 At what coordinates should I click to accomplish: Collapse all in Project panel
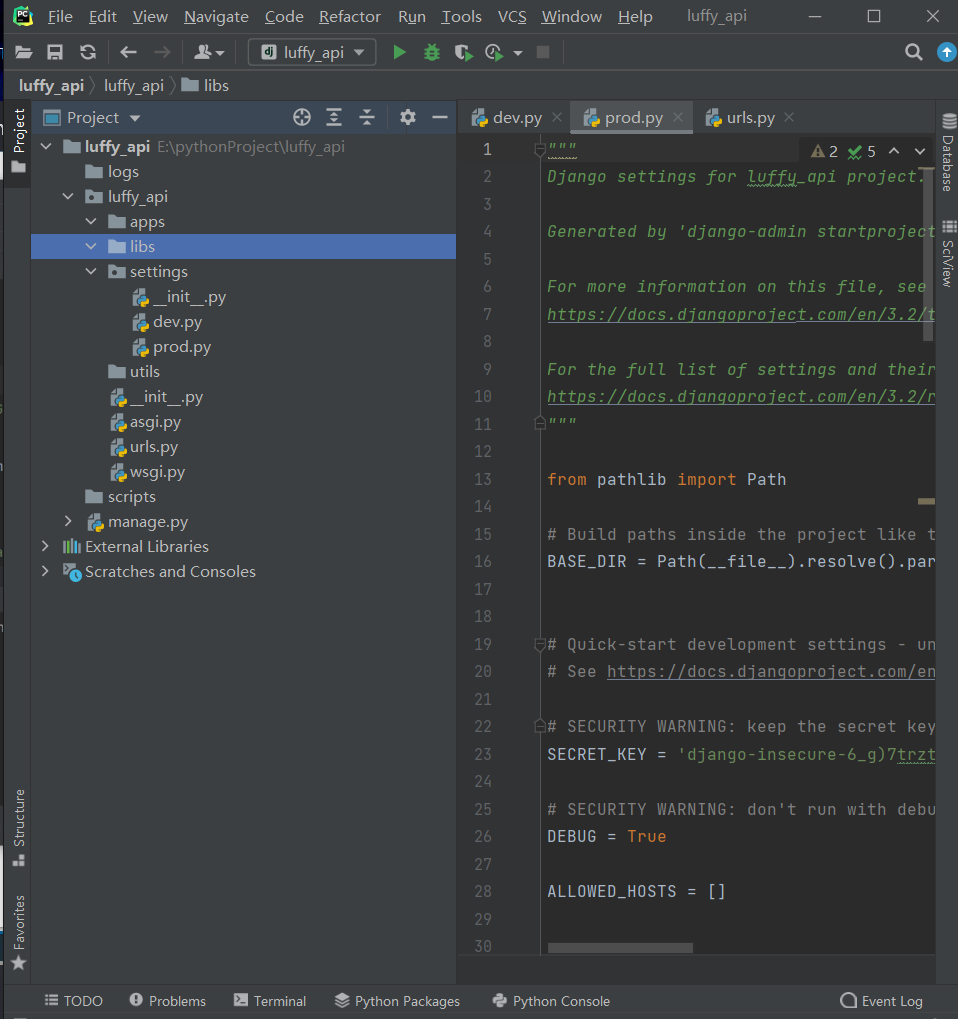pyautogui.click(x=367, y=118)
